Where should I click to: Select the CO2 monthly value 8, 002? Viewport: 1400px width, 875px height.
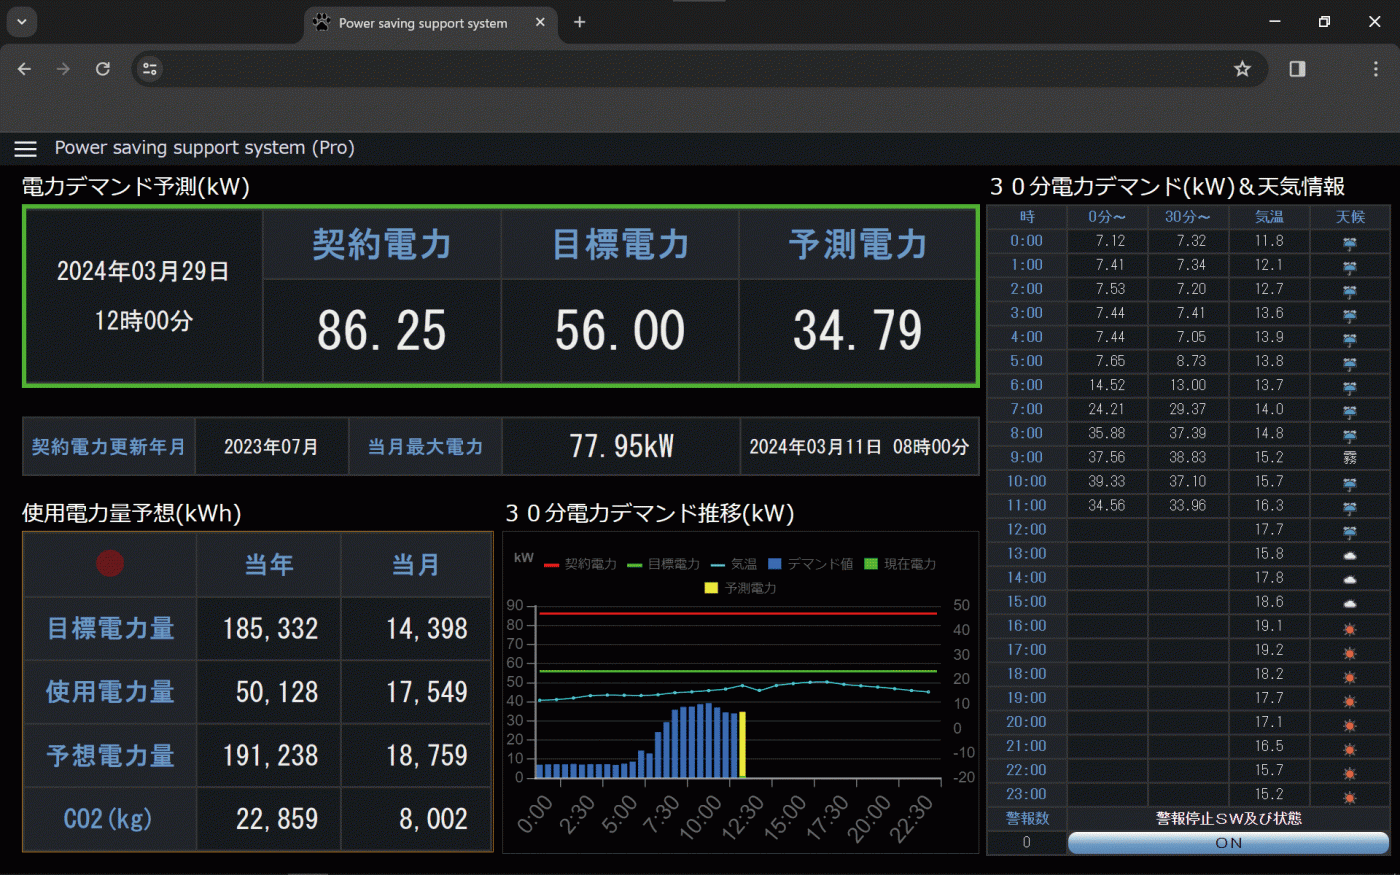pos(433,819)
